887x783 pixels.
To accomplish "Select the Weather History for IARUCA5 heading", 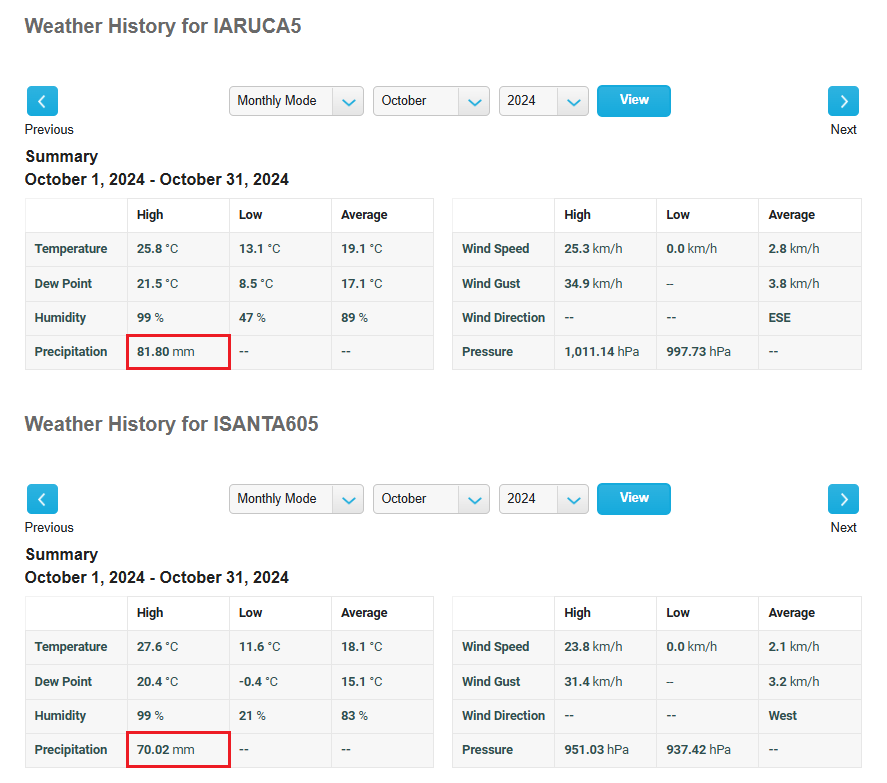I will click(x=163, y=26).
